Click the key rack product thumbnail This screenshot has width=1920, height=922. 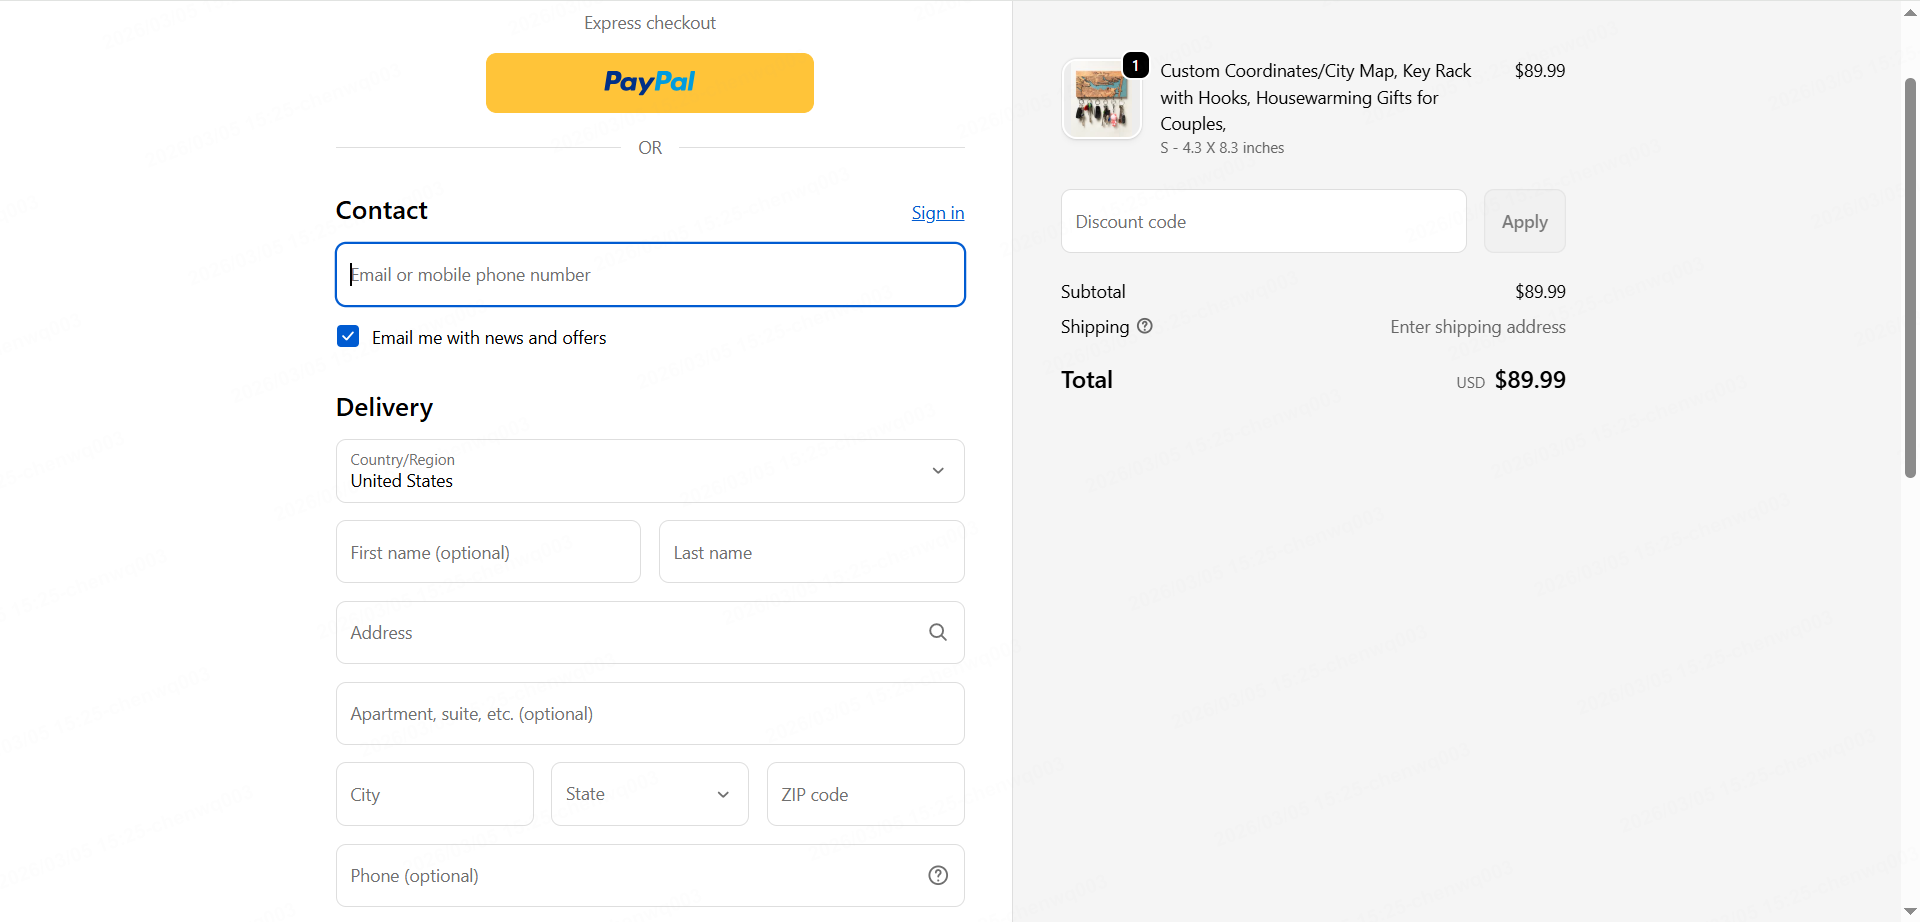click(x=1101, y=100)
